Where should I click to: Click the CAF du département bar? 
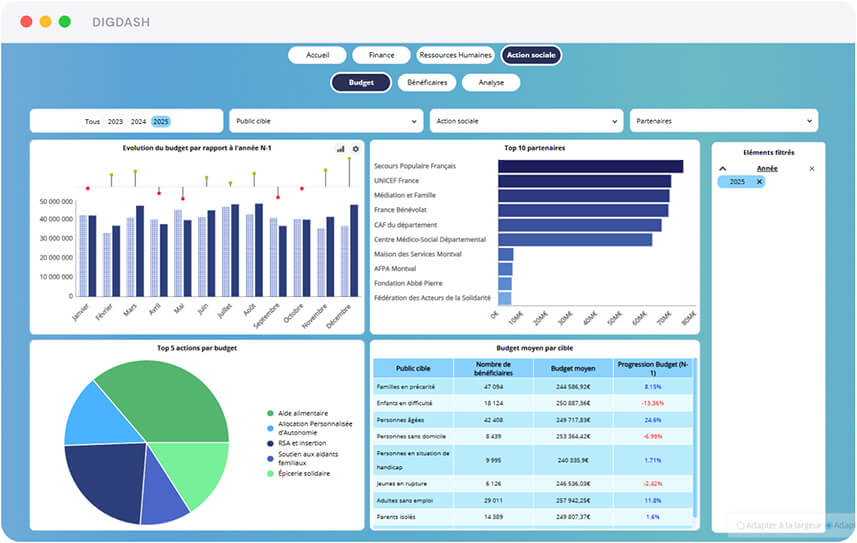click(579, 225)
